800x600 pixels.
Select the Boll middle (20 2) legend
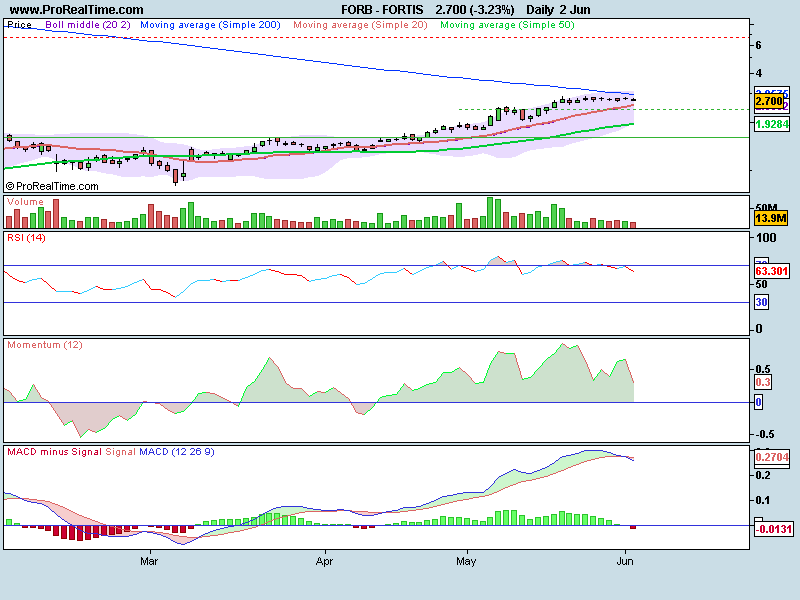coord(88,24)
